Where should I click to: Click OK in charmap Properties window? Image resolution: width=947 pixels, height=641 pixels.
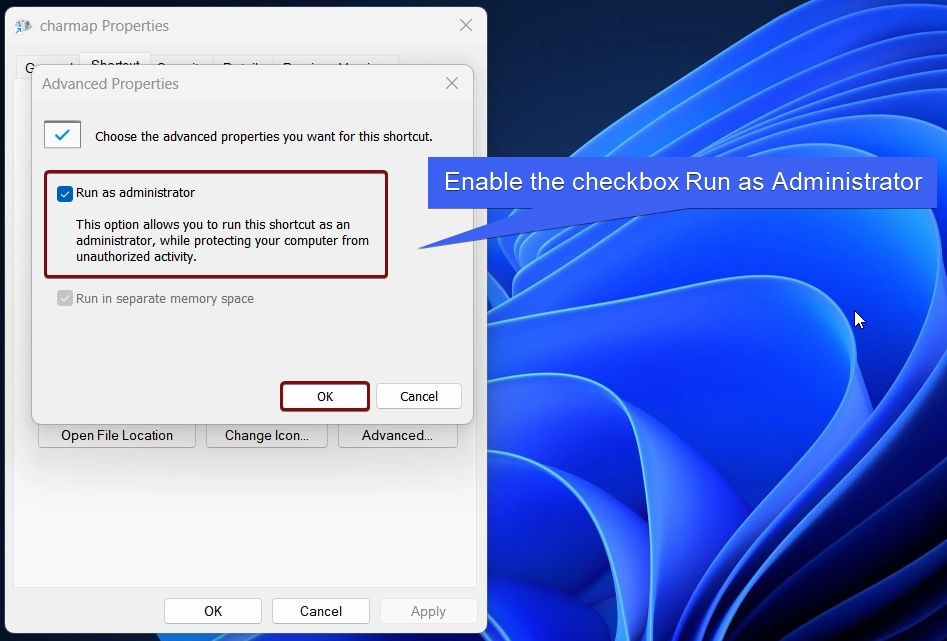coord(213,611)
